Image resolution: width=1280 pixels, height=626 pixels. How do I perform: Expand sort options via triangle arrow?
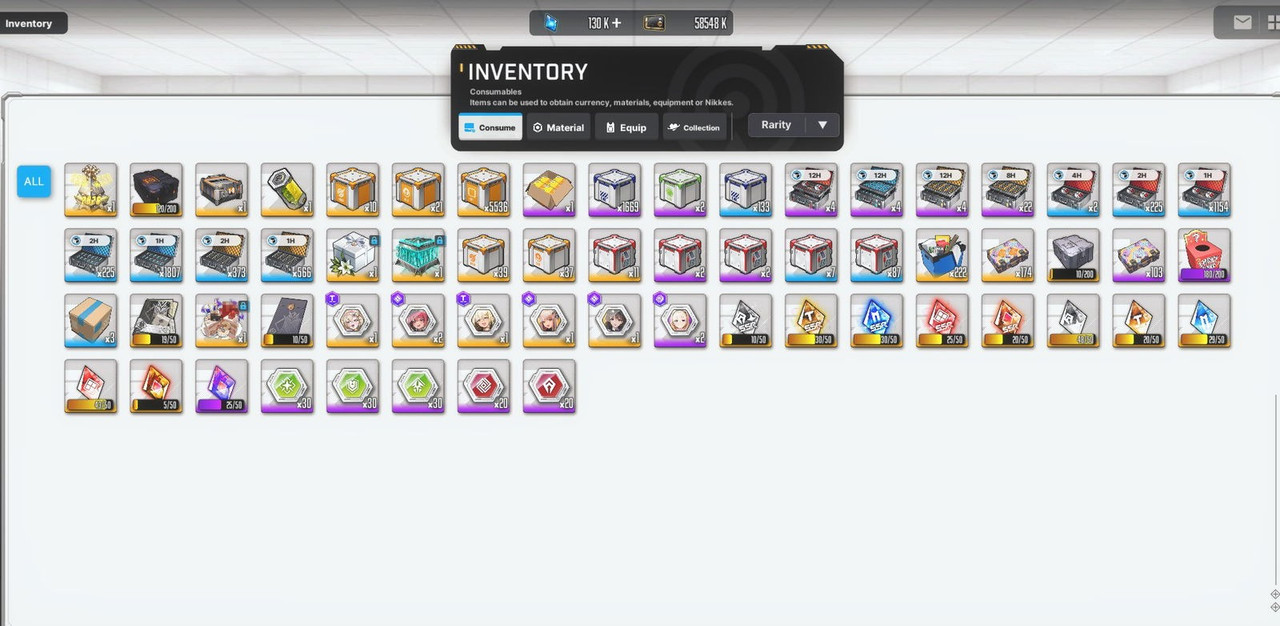[x=822, y=125]
